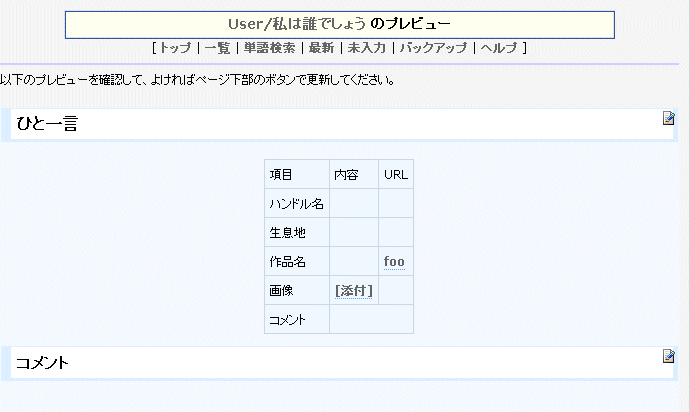Image resolution: width=690 pixels, height=412 pixels.
Task: Click the [添付] link in 画像 row
Action: point(354,291)
